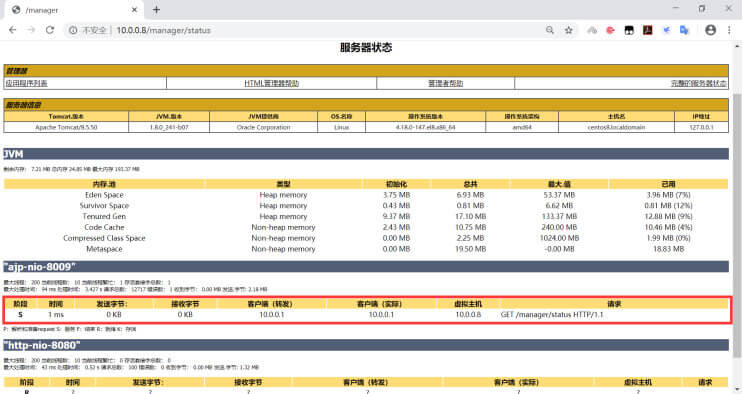Viewport: 742px width, 394px height.
Task: Select Apache Tomcat/9.5.50 version cell
Action: (x=66, y=127)
